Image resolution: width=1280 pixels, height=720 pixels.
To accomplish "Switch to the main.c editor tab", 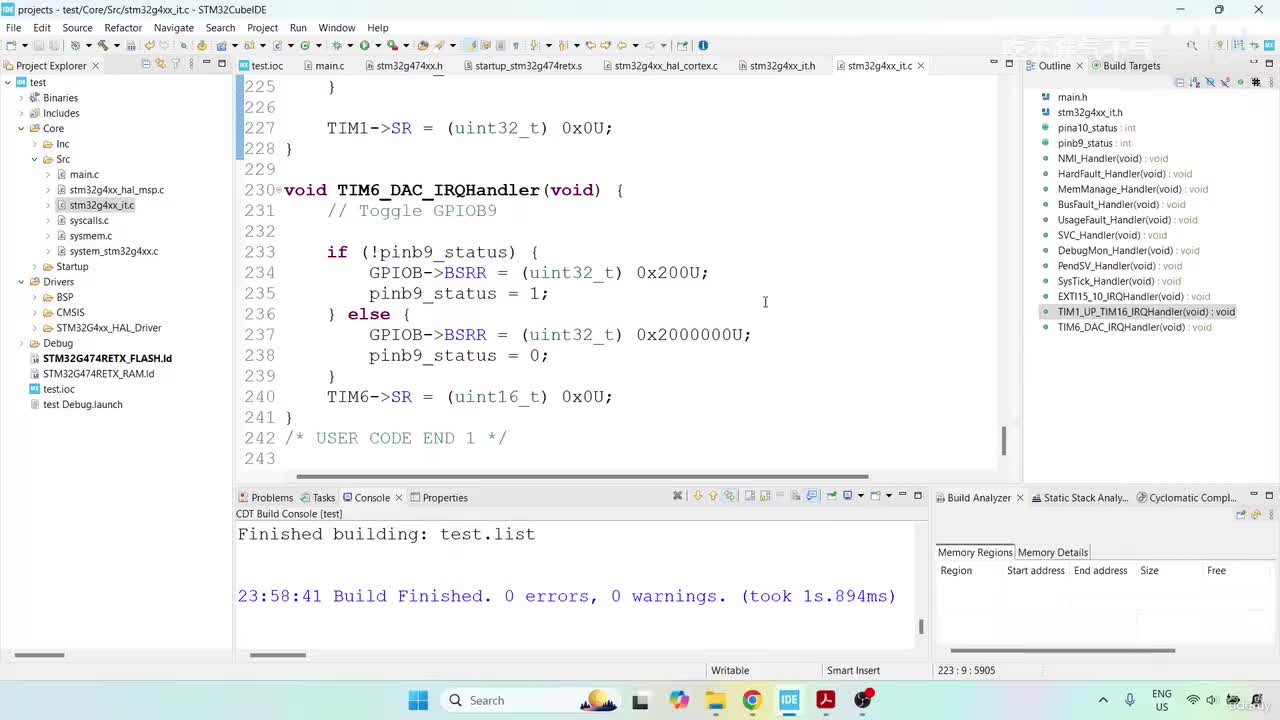I will coord(322,66).
